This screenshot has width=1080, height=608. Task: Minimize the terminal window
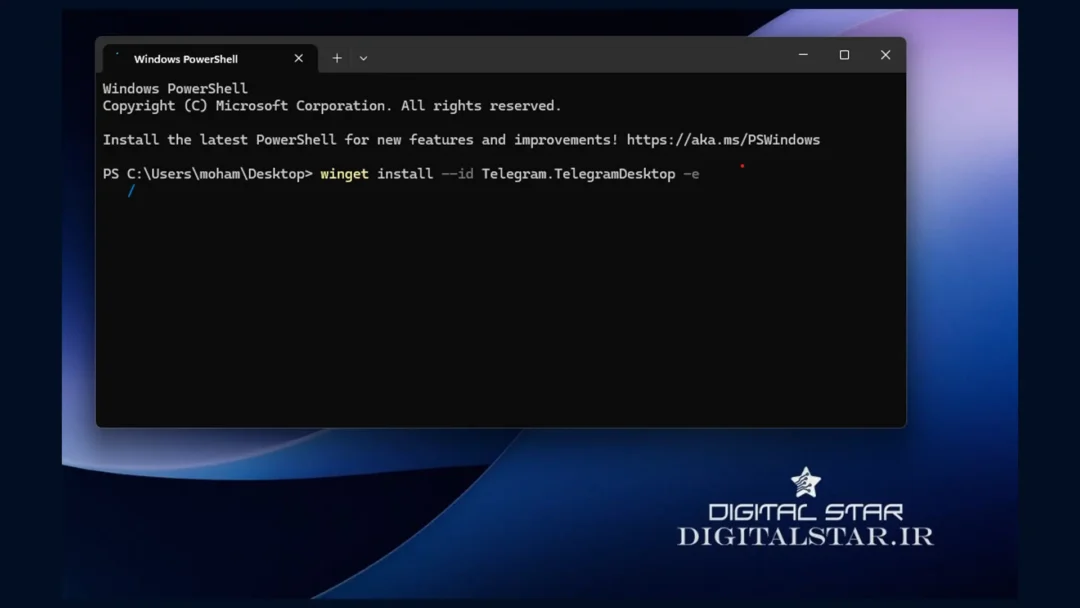click(x=803, y=55)
